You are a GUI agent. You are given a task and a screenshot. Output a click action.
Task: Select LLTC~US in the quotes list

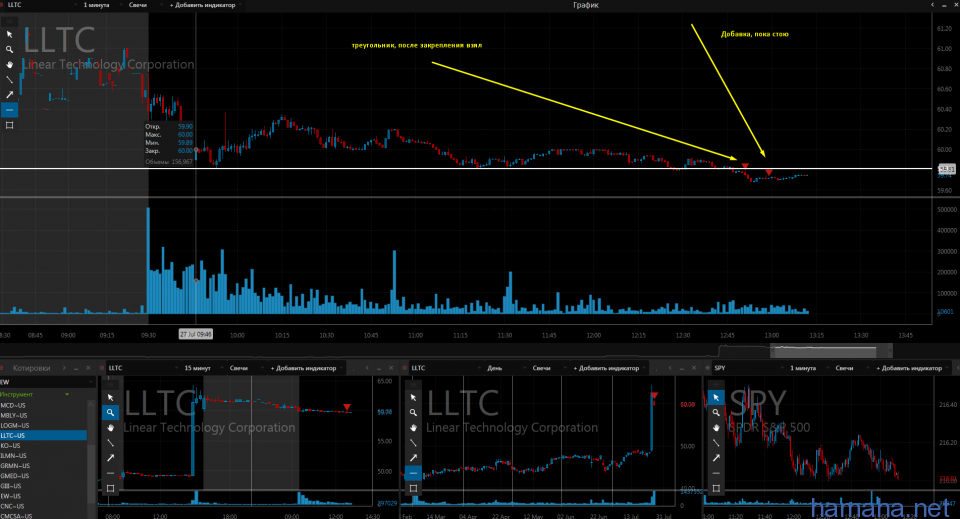coord(43,435)
